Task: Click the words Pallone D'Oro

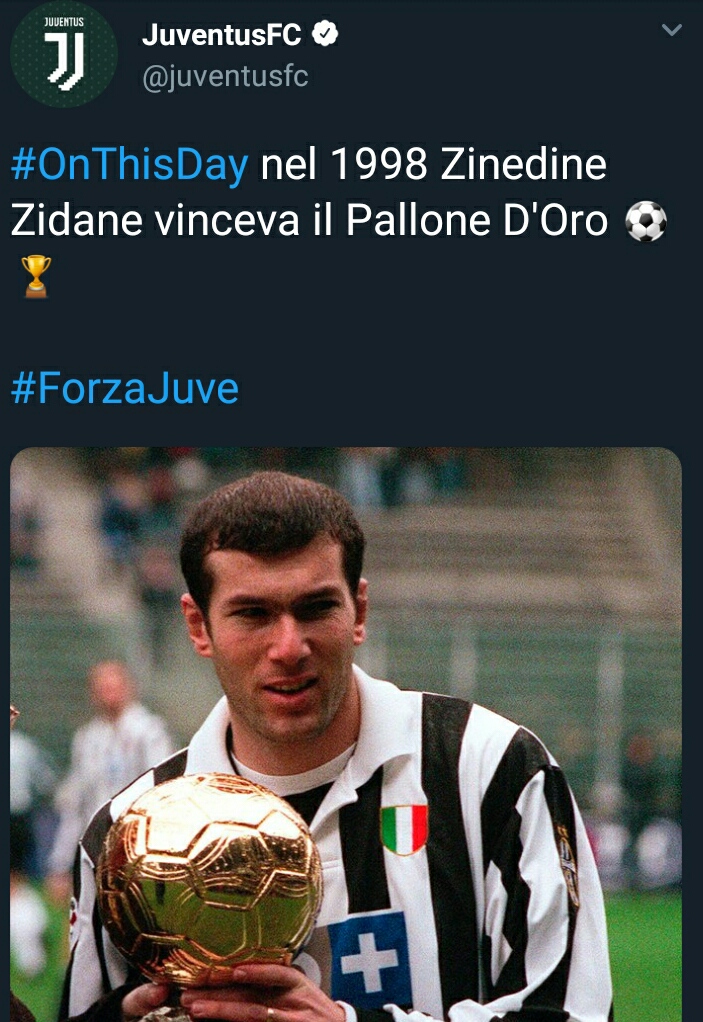Action: coord(477,221)
